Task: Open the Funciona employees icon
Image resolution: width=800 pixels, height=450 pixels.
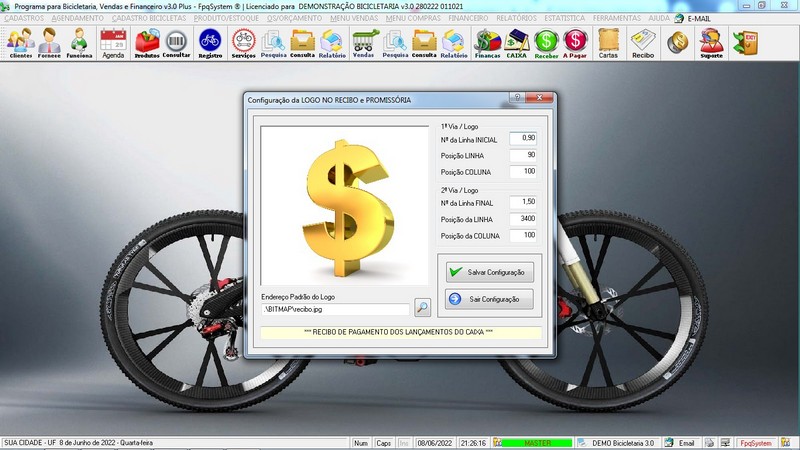Action: [79, 43]
